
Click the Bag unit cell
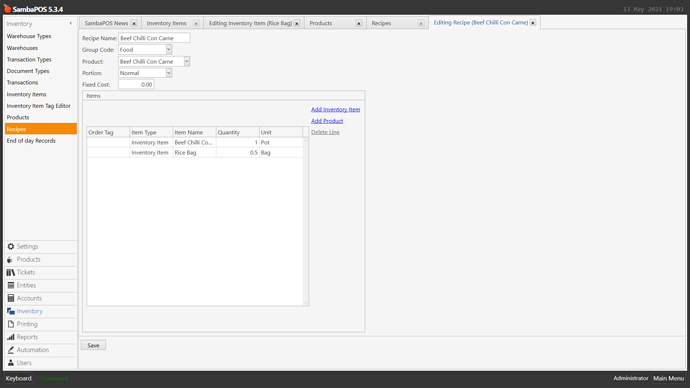(281, 153)
